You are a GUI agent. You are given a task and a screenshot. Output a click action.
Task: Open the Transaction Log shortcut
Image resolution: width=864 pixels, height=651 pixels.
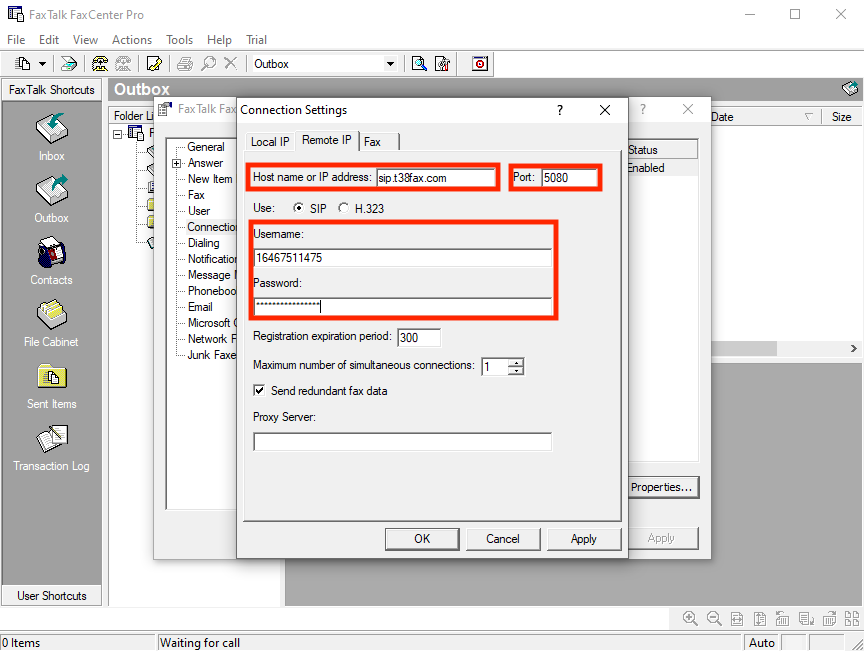[x=51, y=448]
